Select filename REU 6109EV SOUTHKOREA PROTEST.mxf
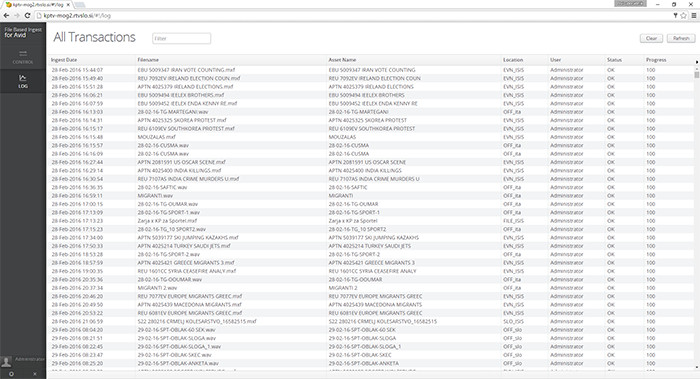This screenshot has width=700, height=379. pyautogui.click(x=186, y=129)
